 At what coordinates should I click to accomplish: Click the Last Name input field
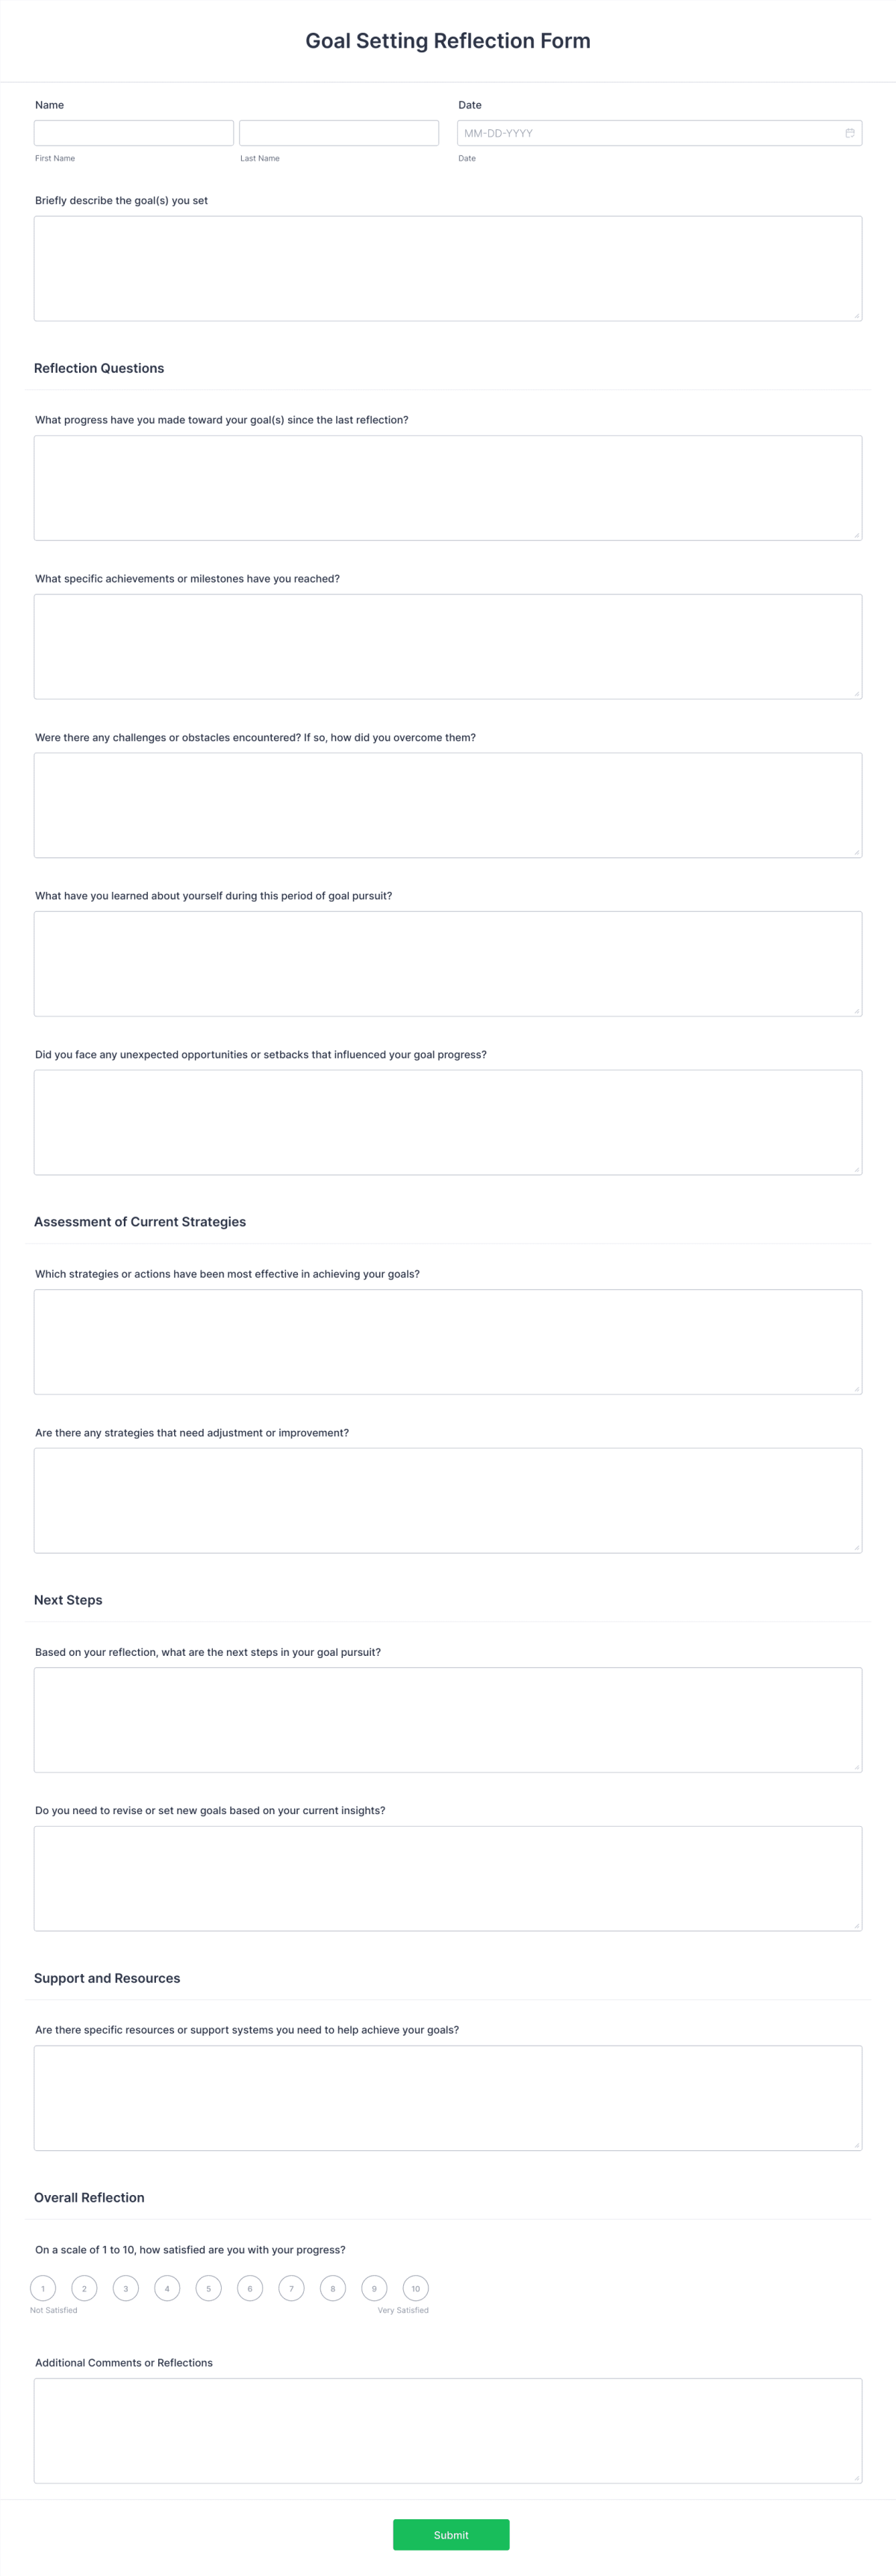point(338,132)
